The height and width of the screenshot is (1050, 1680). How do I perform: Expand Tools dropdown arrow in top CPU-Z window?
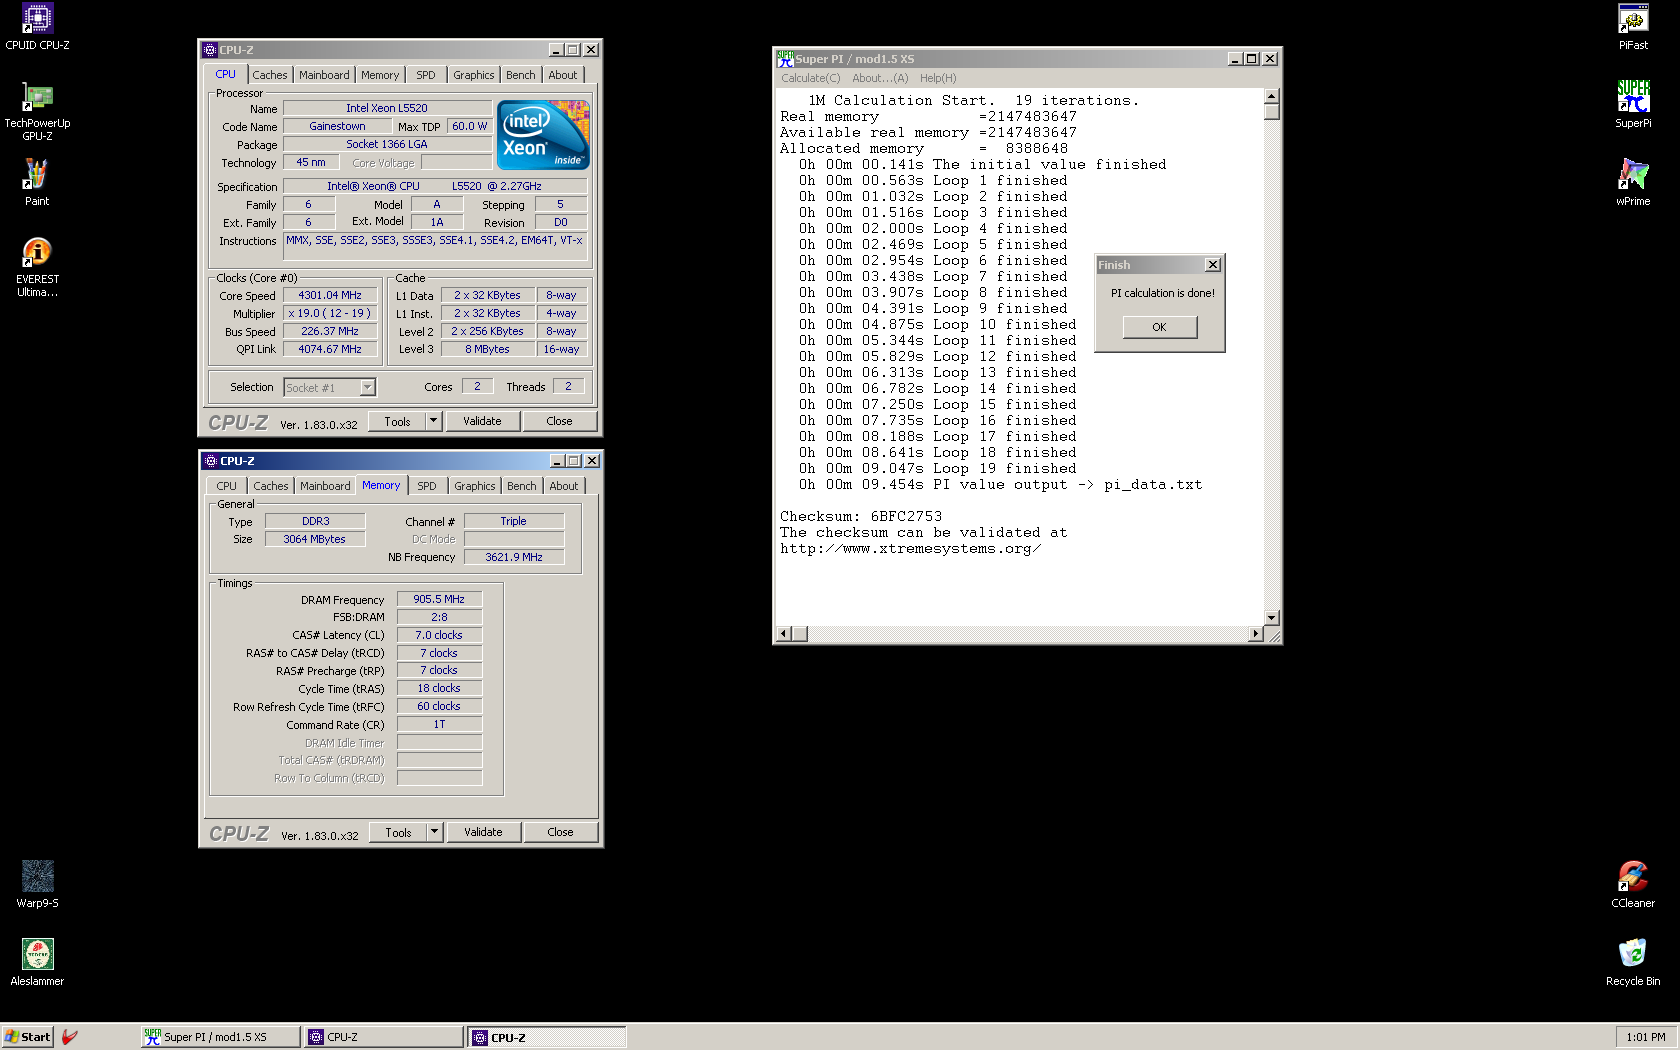(433, 421)
